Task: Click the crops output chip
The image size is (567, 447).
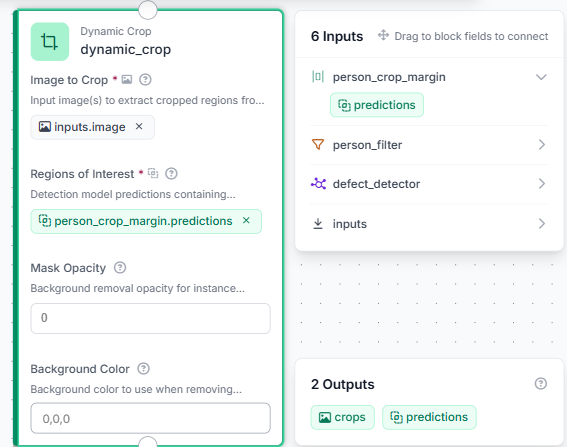Action: pos(342,417)
